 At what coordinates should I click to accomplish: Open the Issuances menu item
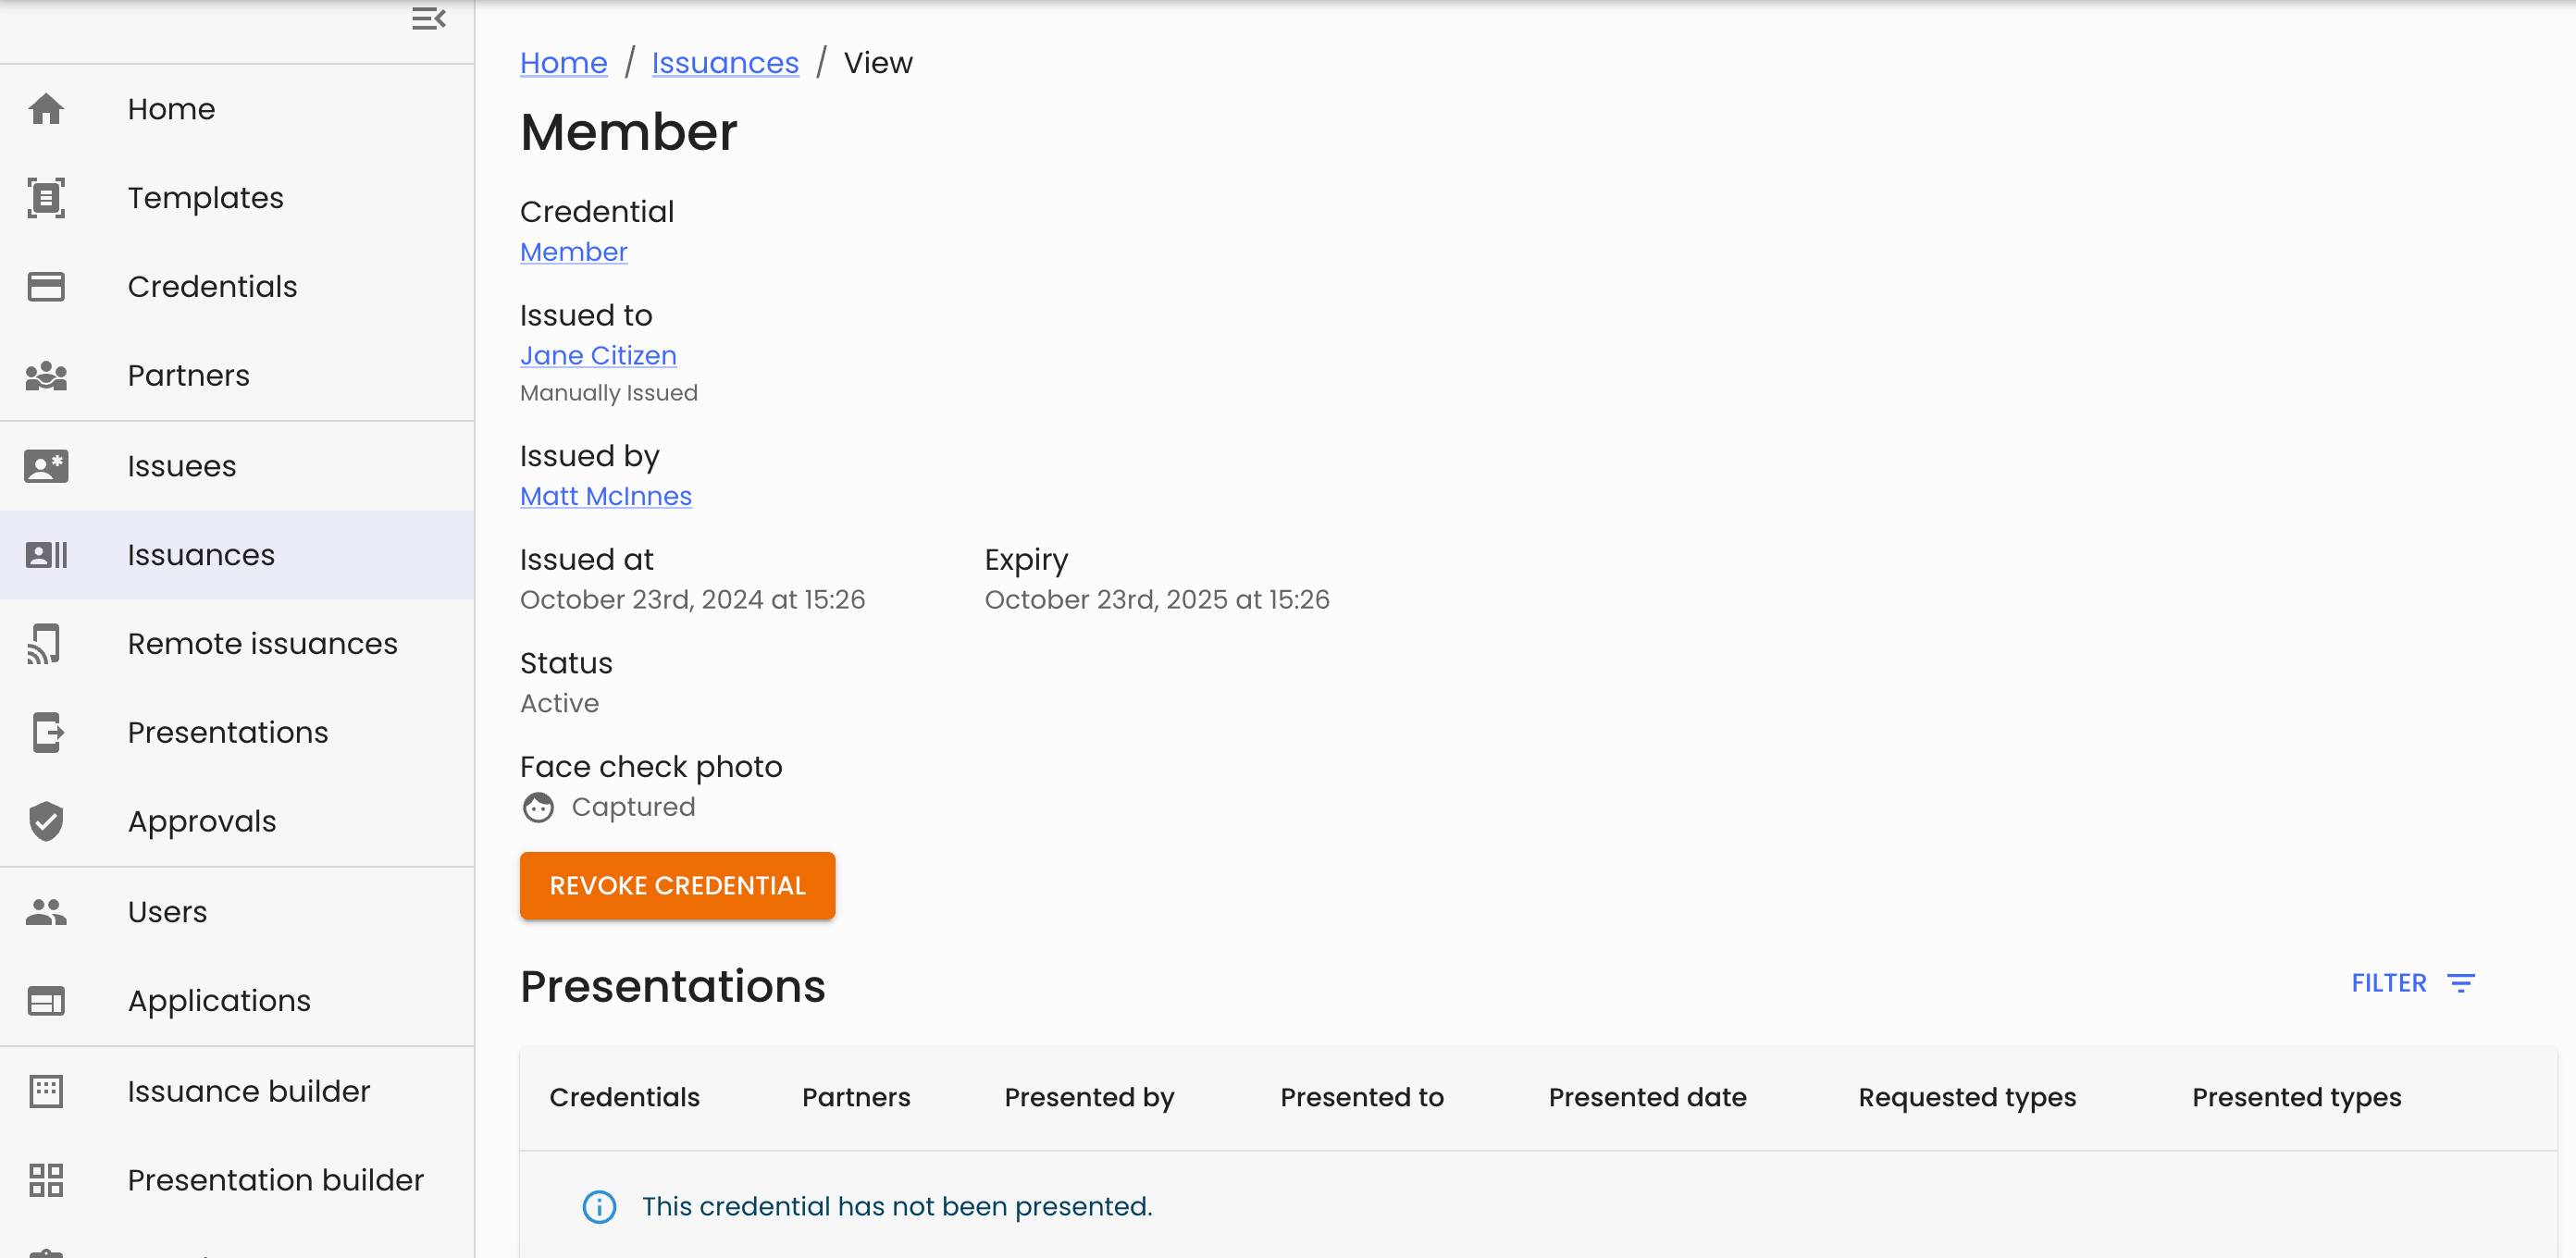[x=201, y=555]
